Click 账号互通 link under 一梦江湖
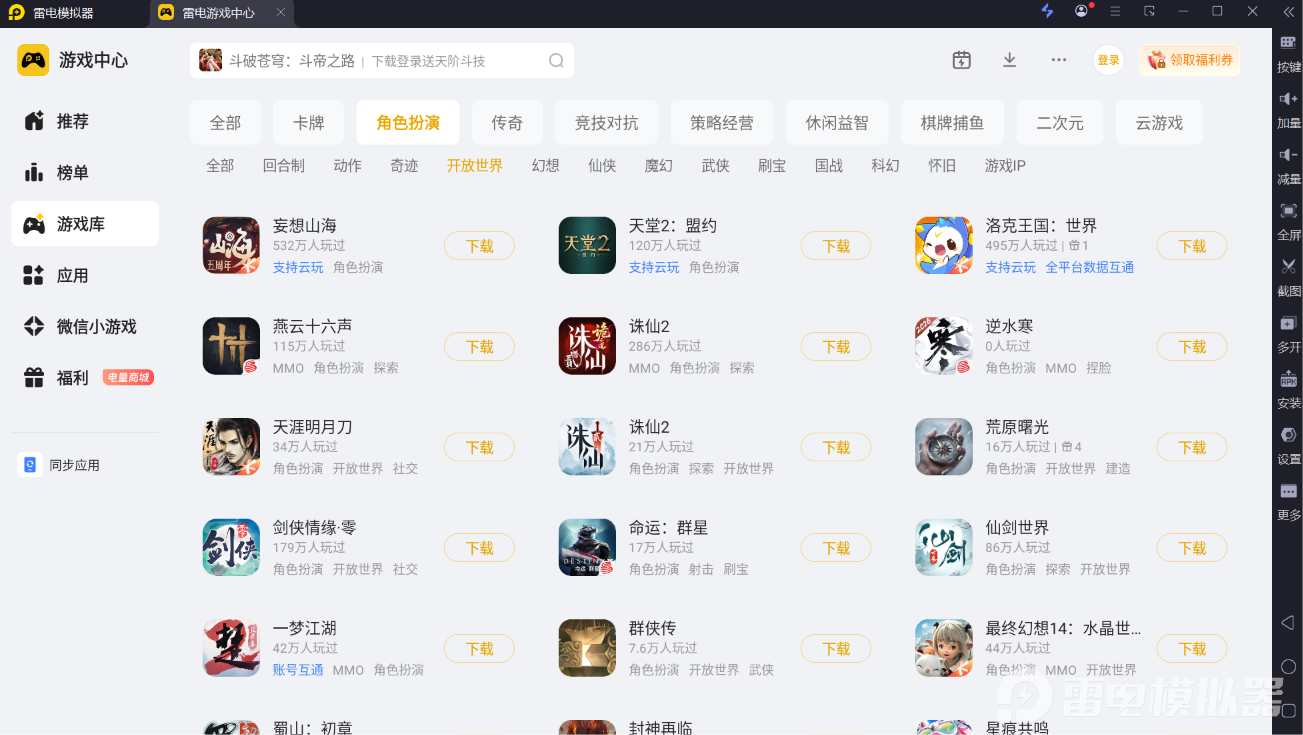The width and height of the screenshot is (1303, 735). [x=298, y=670]
